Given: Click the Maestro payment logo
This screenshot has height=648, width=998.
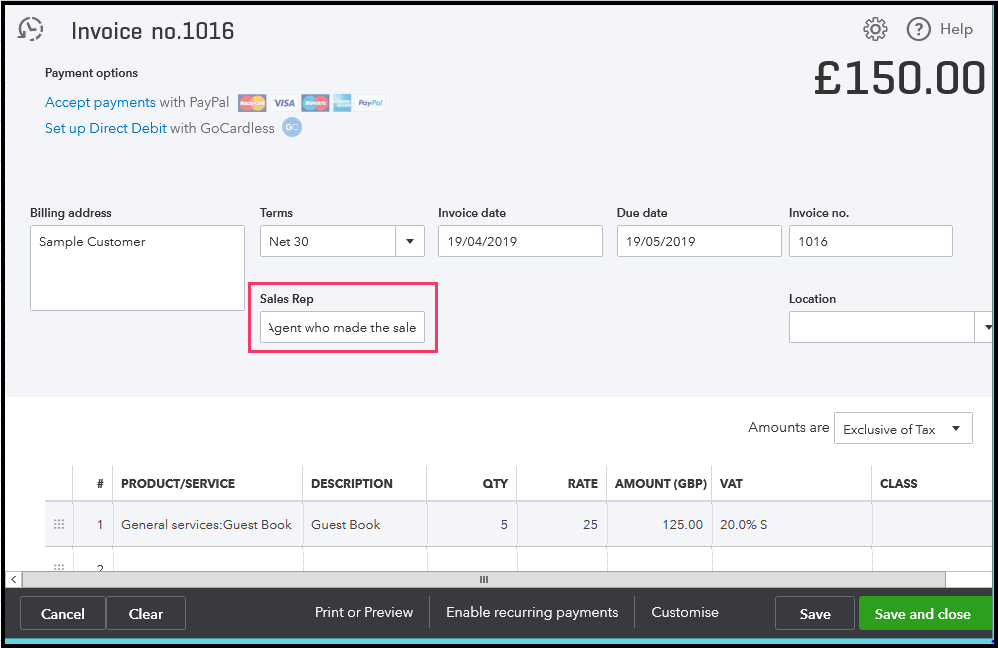Looking at the screenshot, I should click(315, 102).
